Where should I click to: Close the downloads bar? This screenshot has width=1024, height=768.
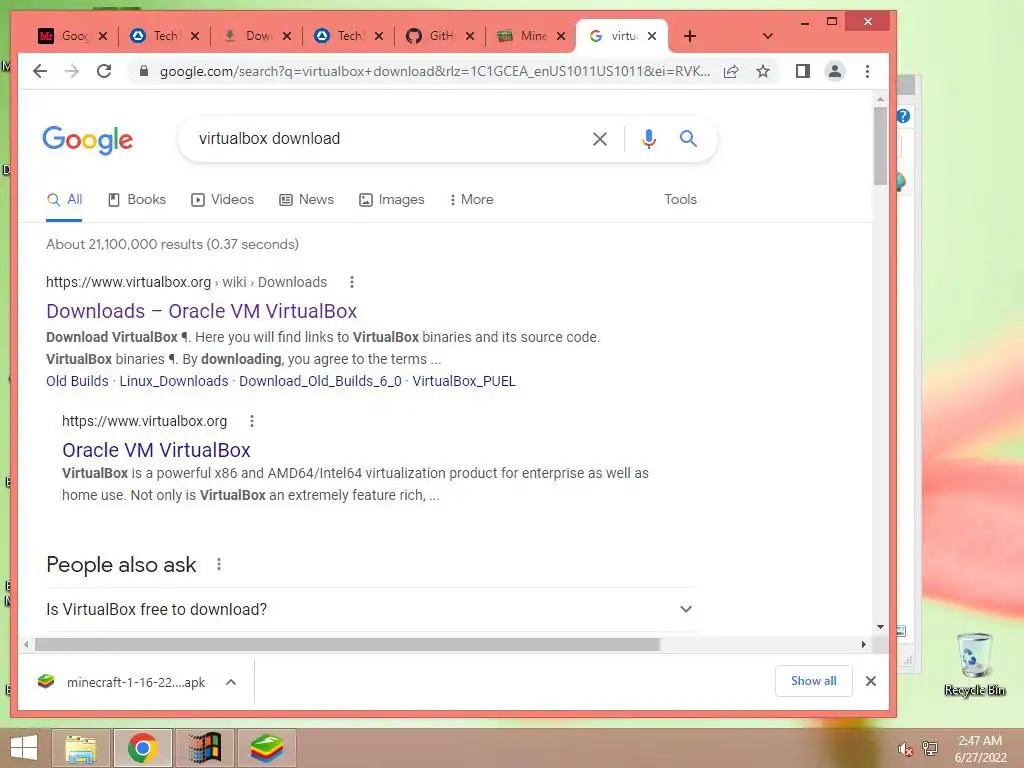(871, 681)
